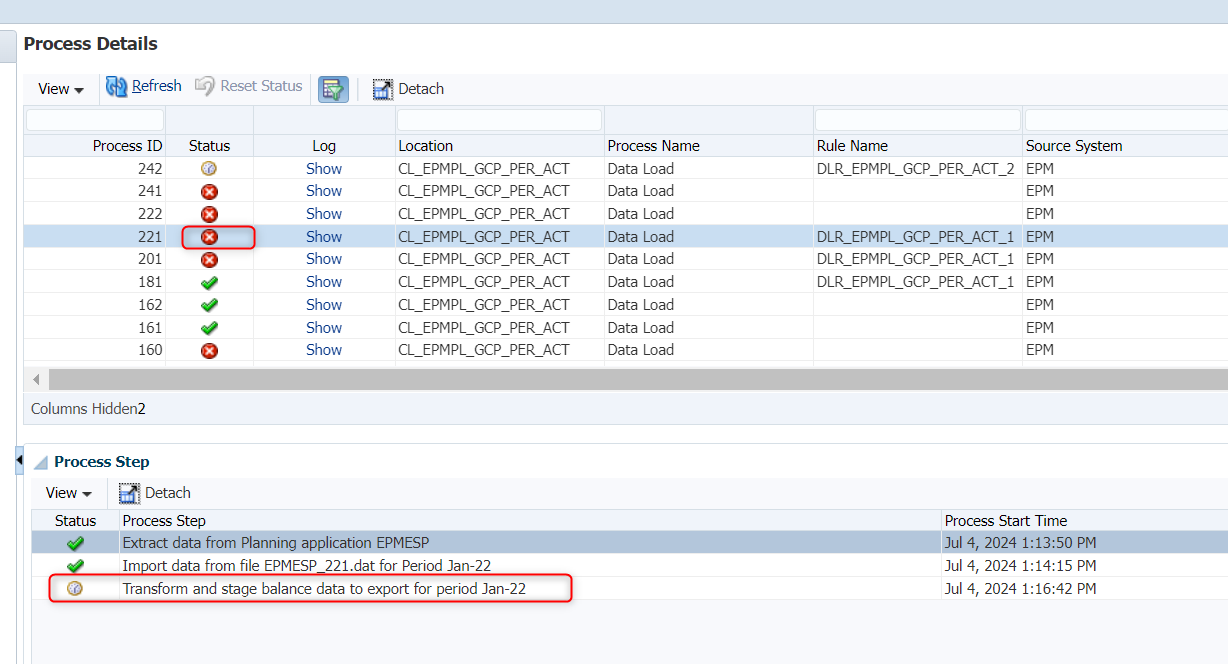Select Location cell for process 160
The height and width of the screenshot is (664, 1228).
coord(484,350)
